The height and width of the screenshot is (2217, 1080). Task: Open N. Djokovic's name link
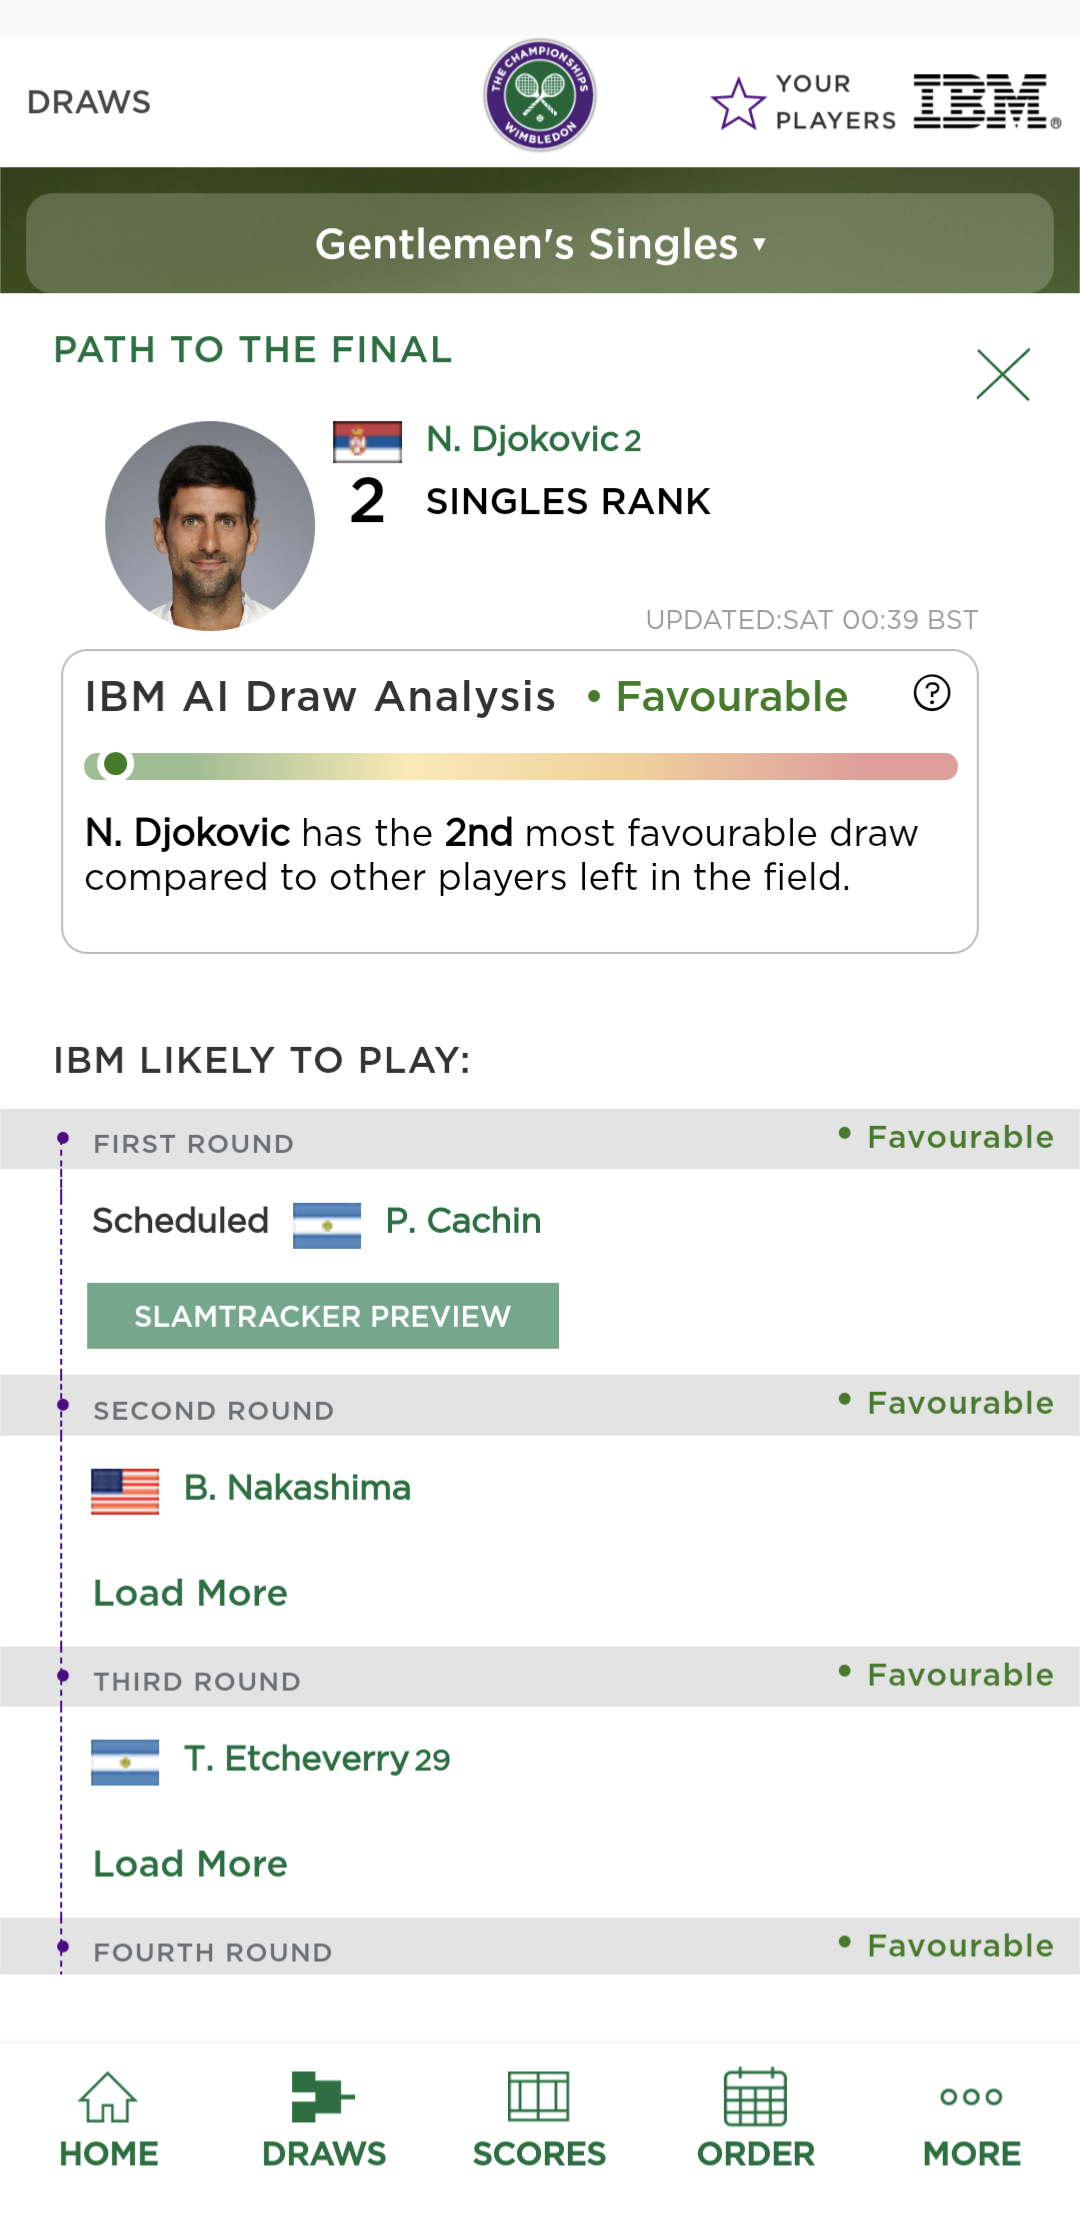(x=522, y=439)
